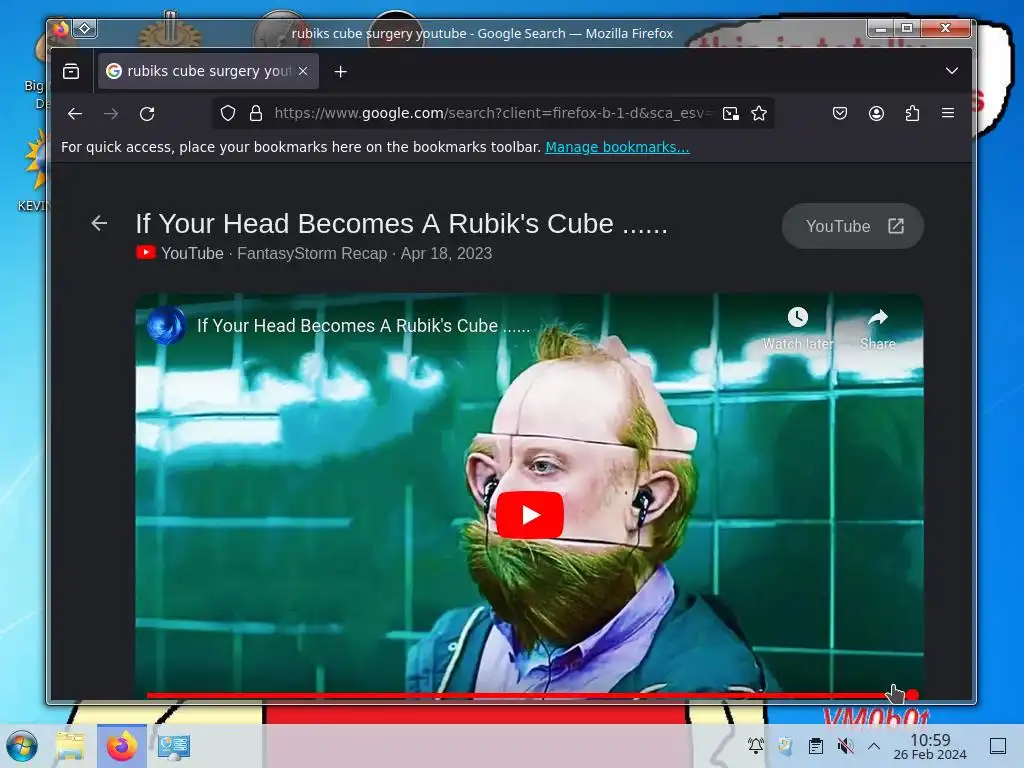Image resolution: width=1024 pixels, height=768 pixels.
Task: Bookmark this page with the star
Action: click(759, 114)
